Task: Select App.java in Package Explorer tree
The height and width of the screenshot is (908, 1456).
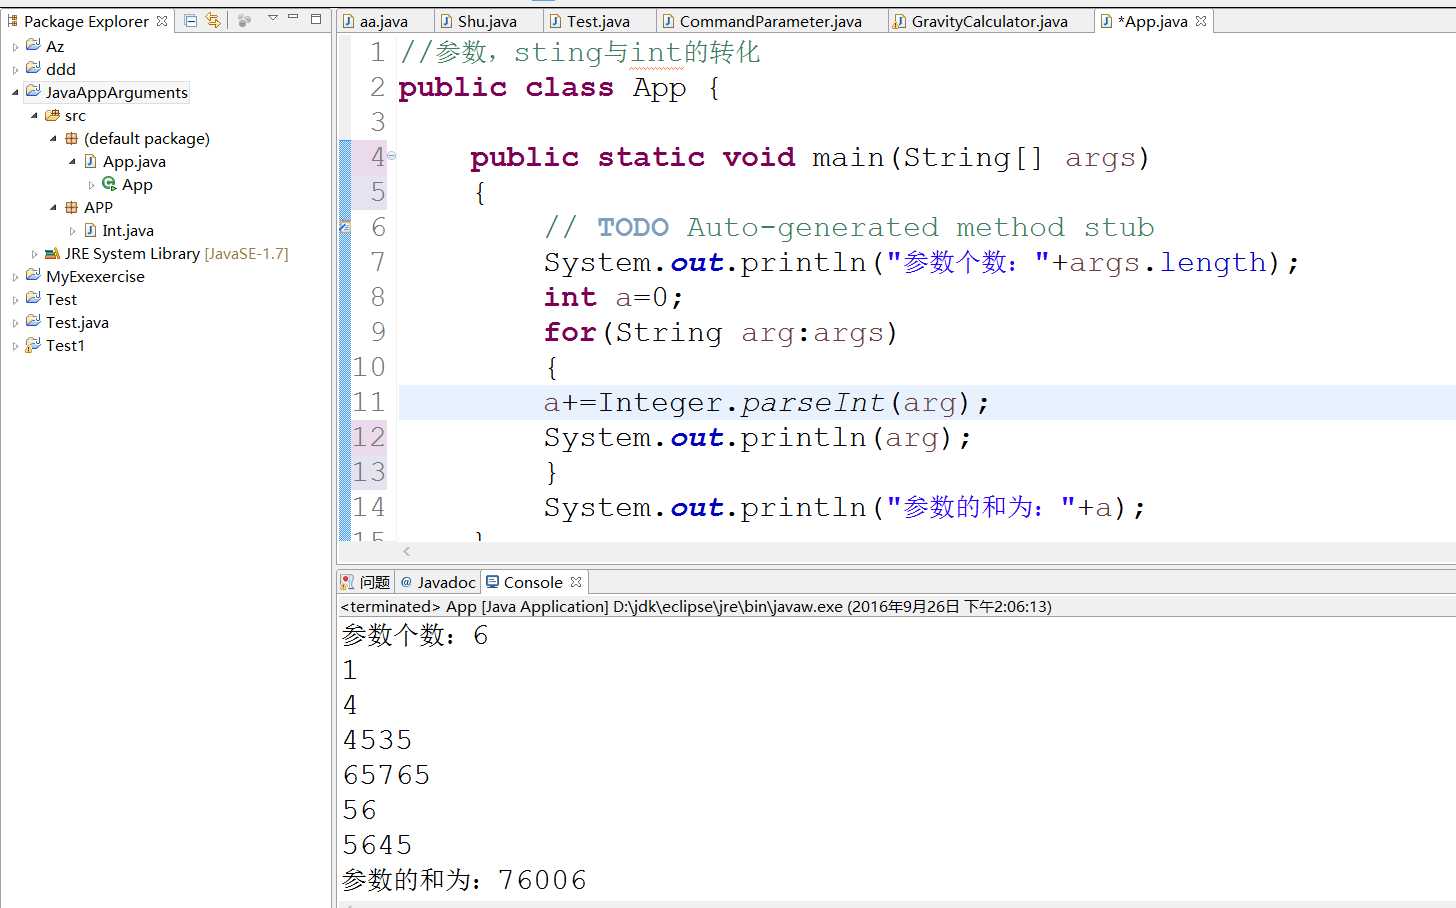Action: pos(134,162)
